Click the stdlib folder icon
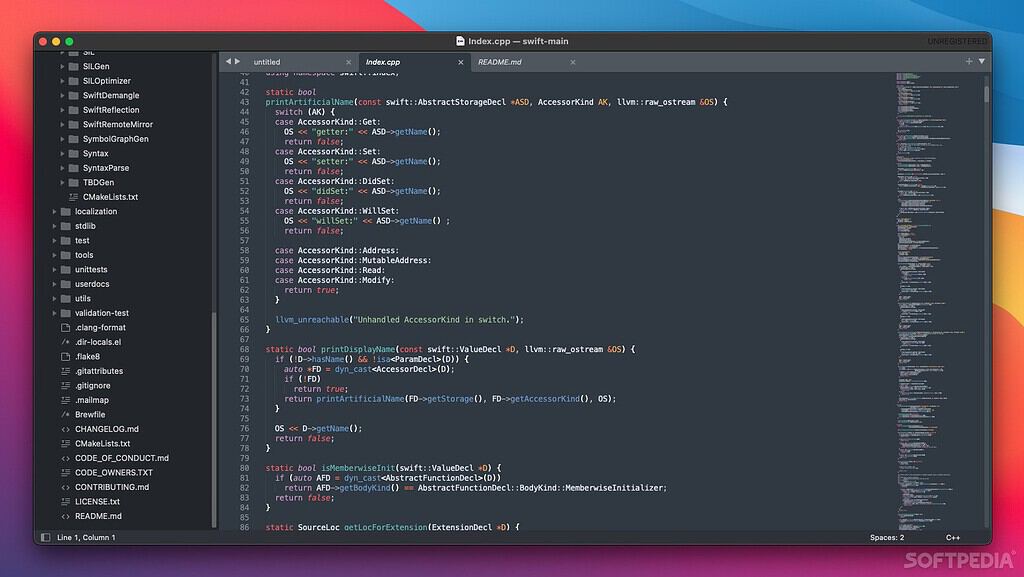This screenshot has width=1024, height=577. pos(65,226)
